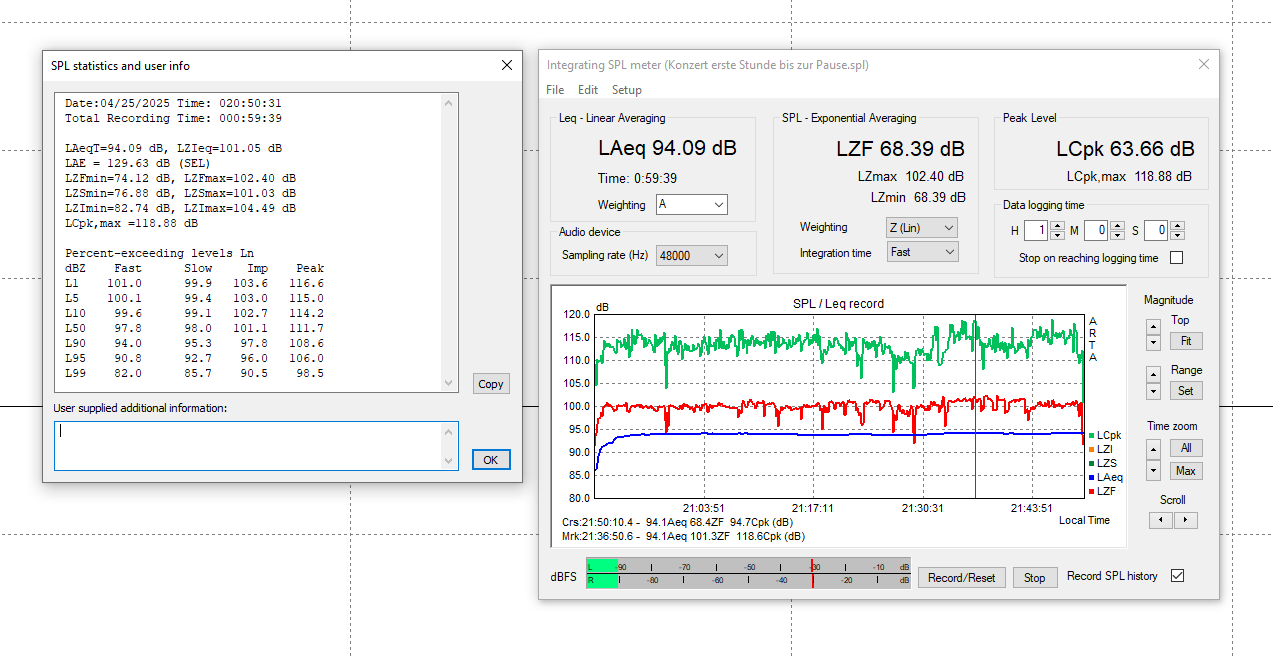Click the All time zoom button
1273x658 pixels.
[x=1186, y=448]
